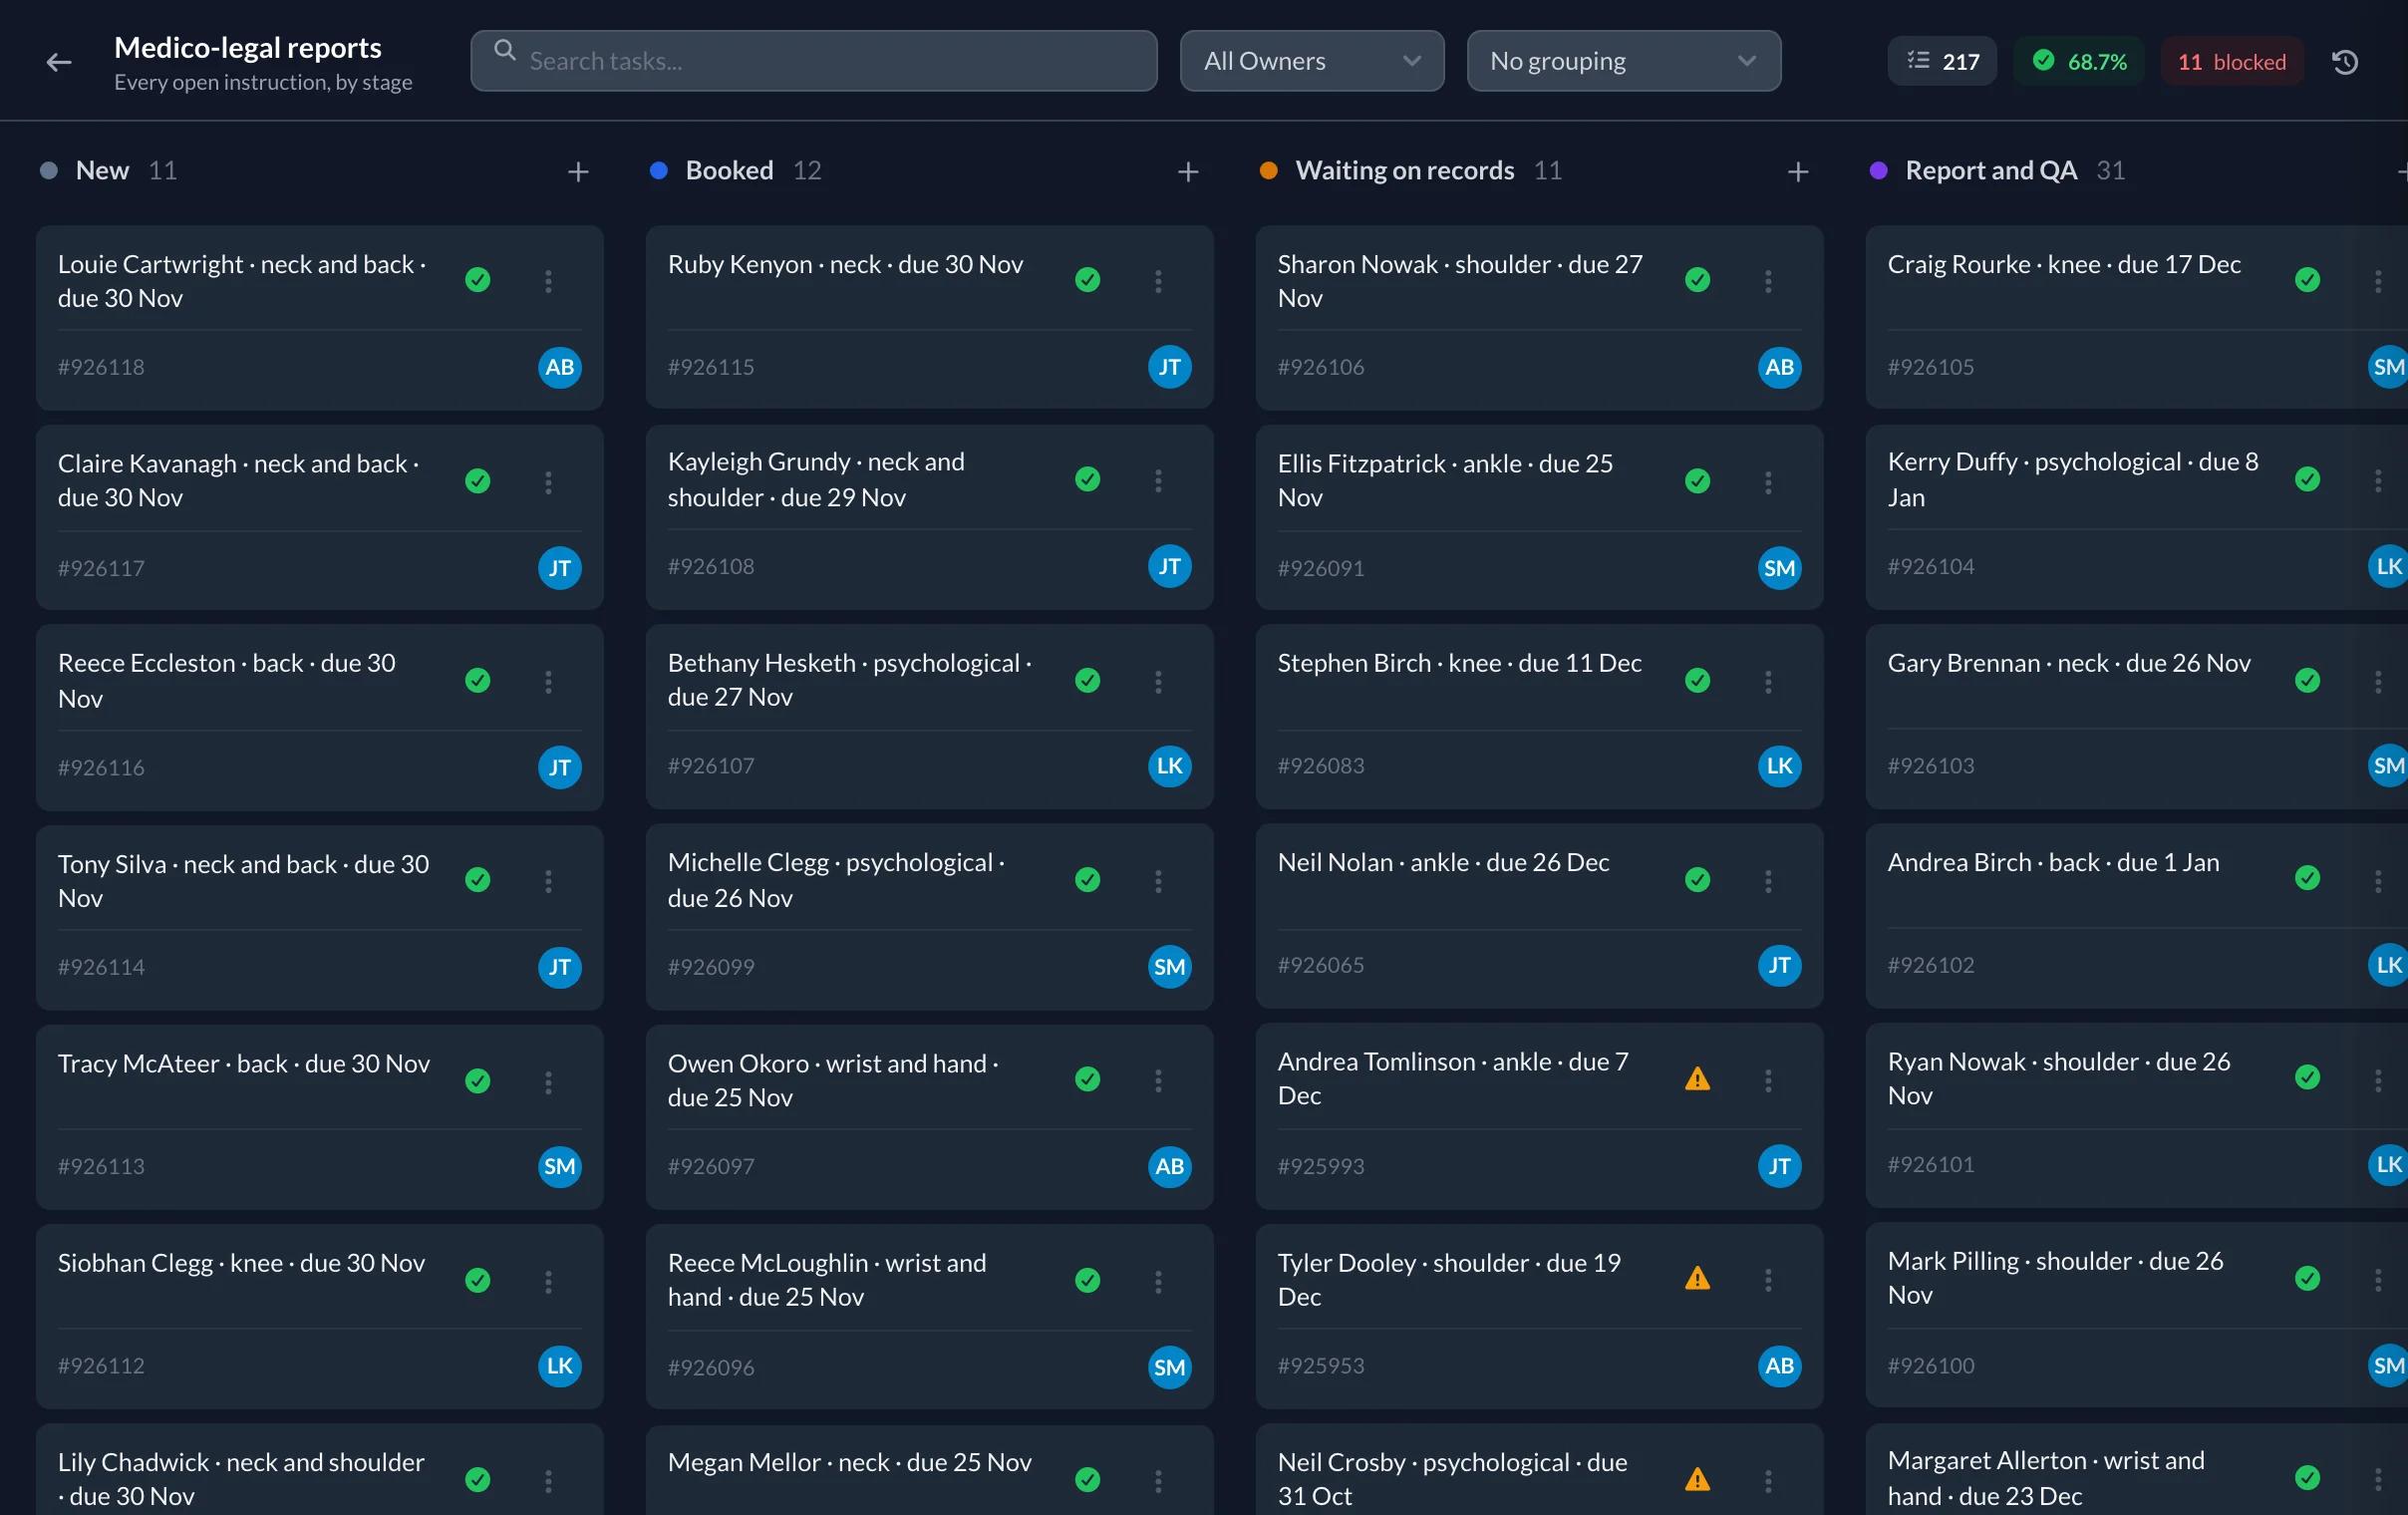
Task: Focus the Search tasks field
Action: point(814,61)
